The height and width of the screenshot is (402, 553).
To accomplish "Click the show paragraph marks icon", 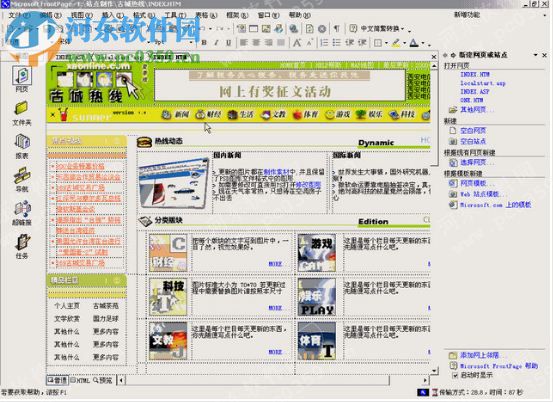I will click(x=336, y=28).
